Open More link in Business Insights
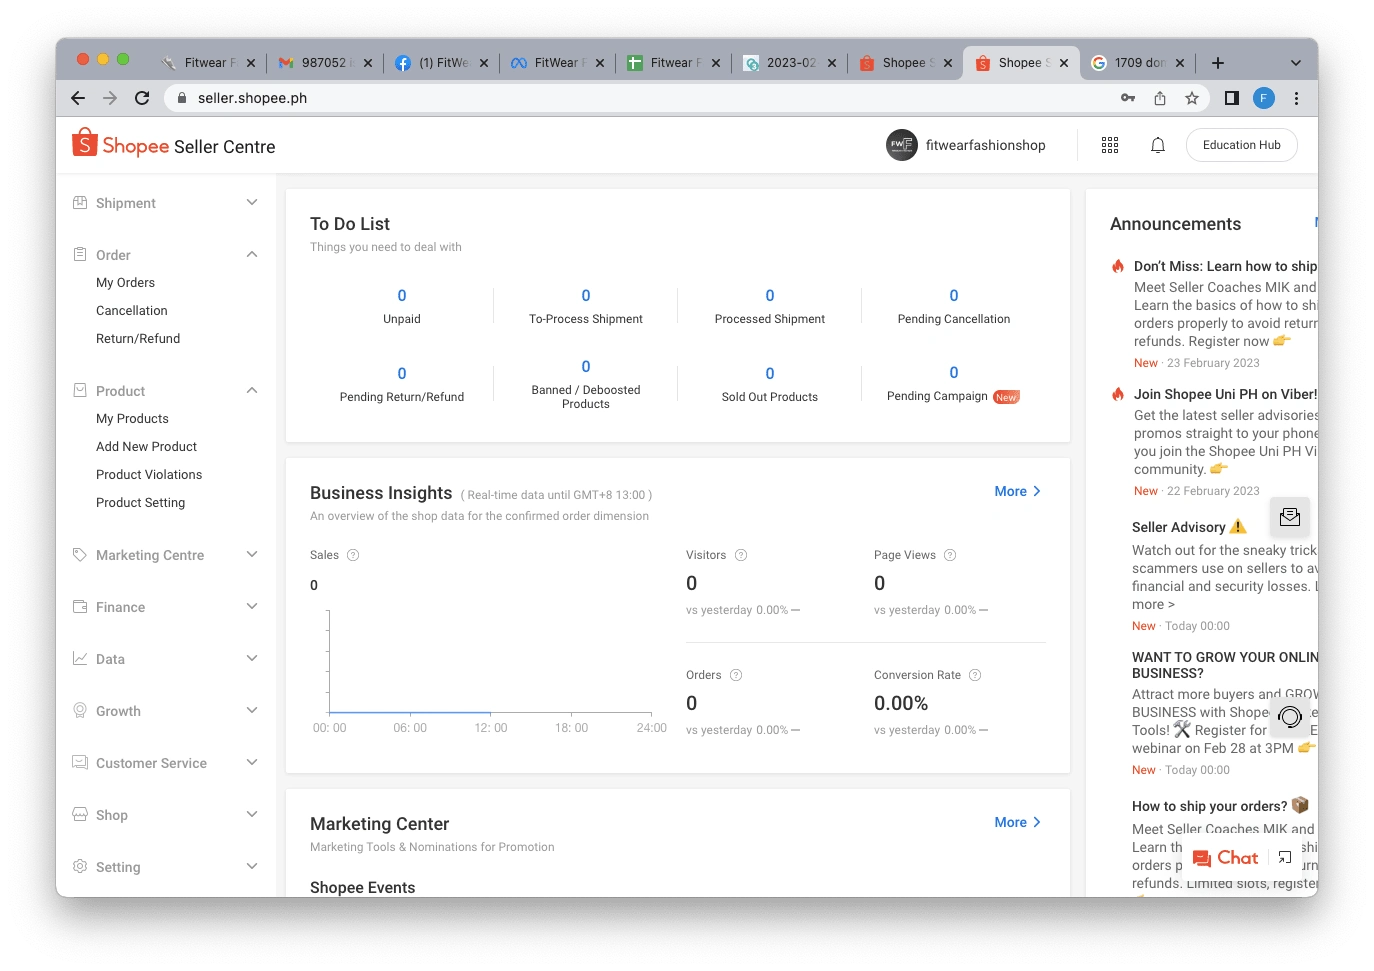Screen dimensions: 1374x971 1018,491
